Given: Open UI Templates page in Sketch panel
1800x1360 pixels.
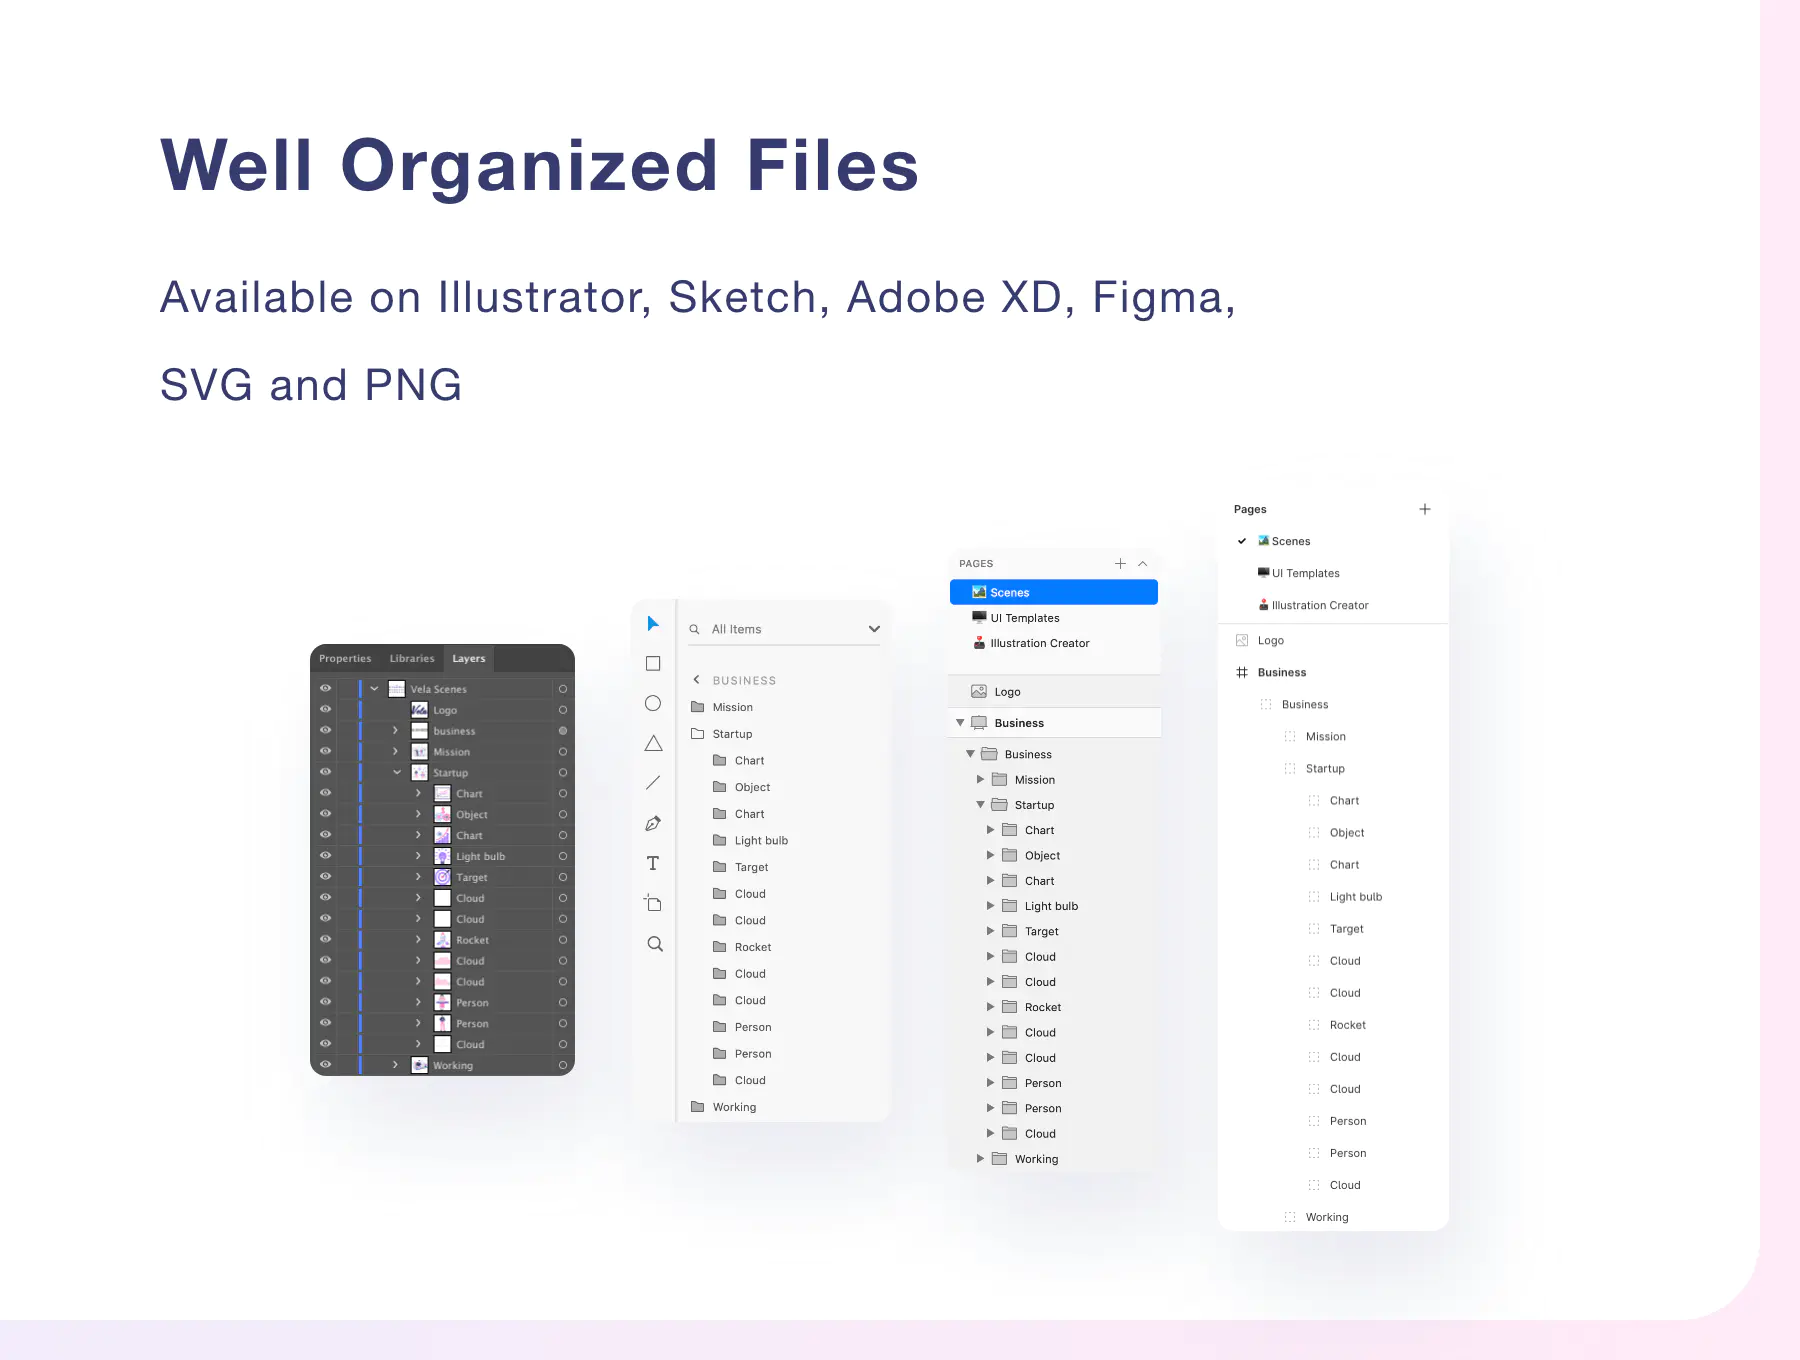Looking at the screenshot, I should point(1054,618).
